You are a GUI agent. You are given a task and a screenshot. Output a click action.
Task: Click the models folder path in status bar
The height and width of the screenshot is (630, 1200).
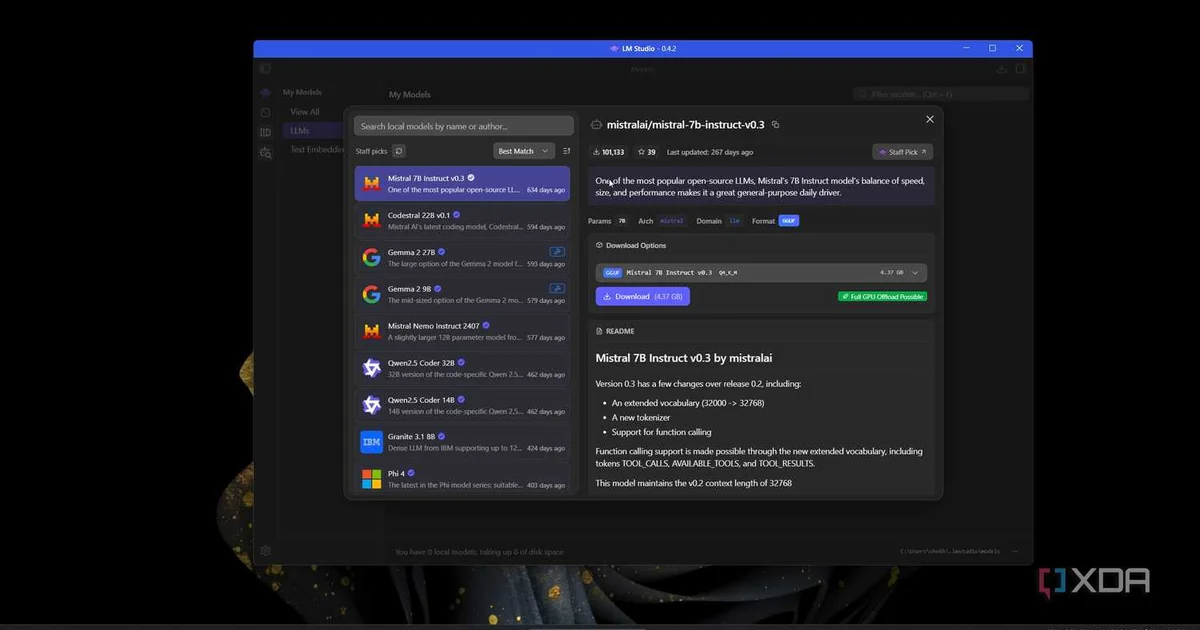951,551
